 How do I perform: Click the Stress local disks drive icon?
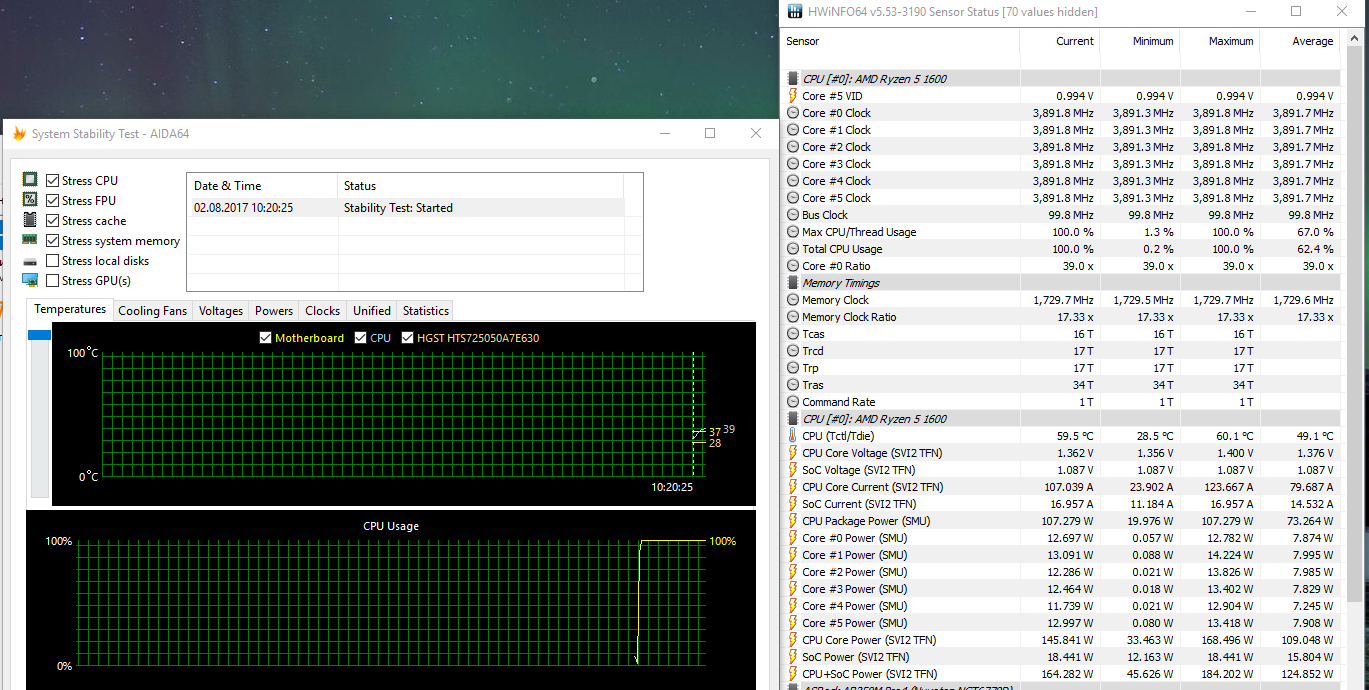(x=30, y=261)
